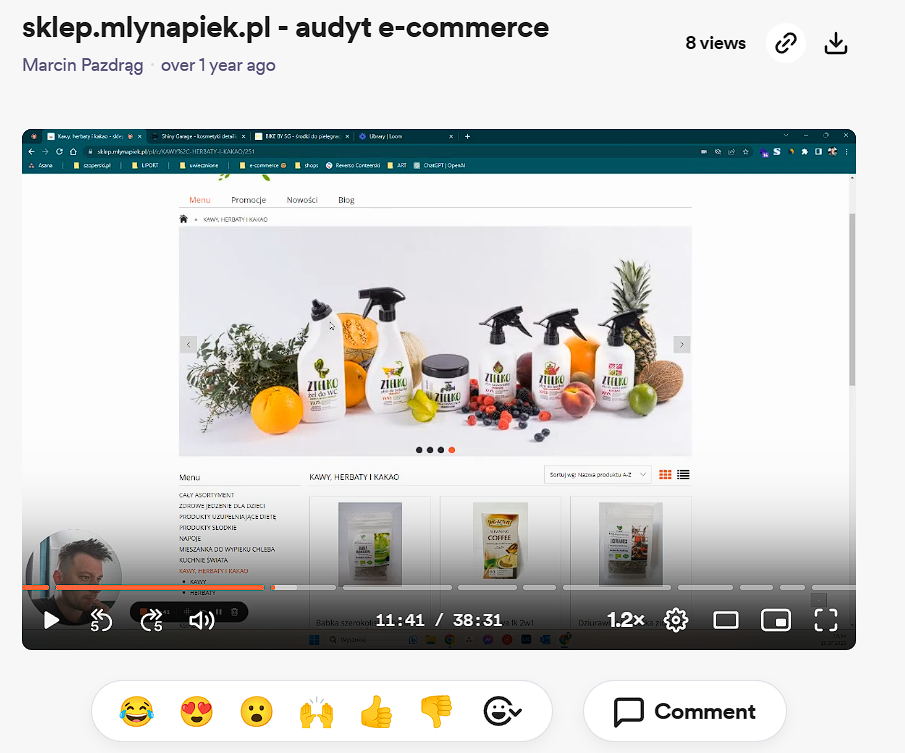
Task: Open PRODUKTY SŁODKIE category
Action: point(208,527)
